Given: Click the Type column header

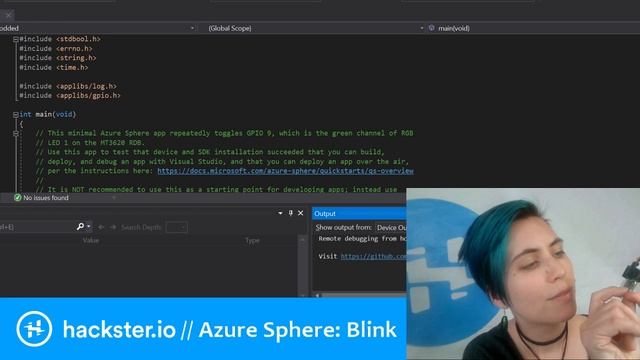Looking at the screenshot, I should tap(252, 240).
